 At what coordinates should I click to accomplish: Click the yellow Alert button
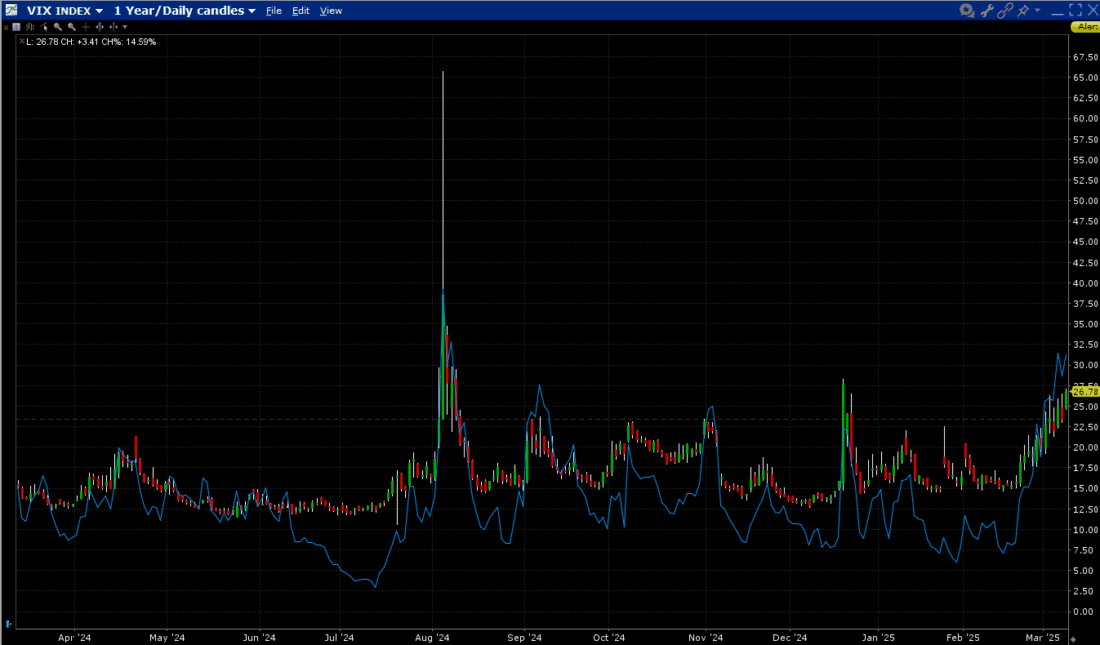1085,27
